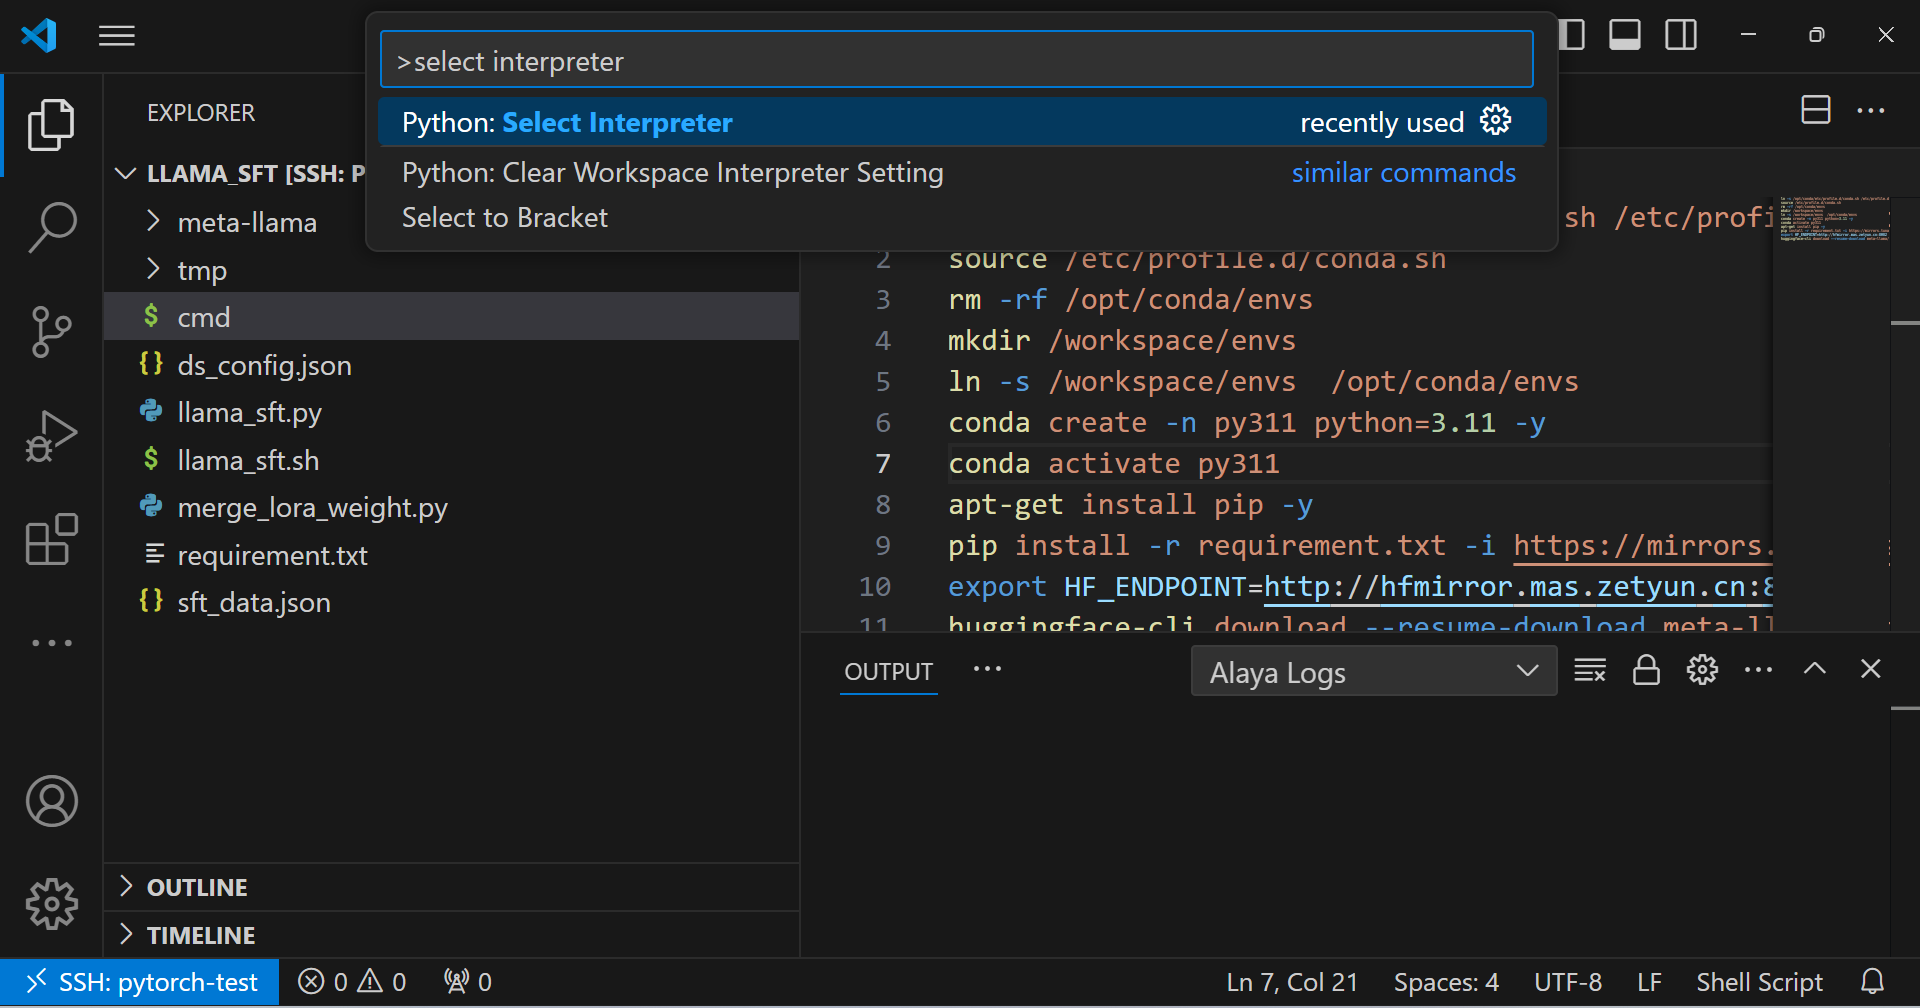The height and width of the screenshot is (1008, 1920).
Task: Clear the output panel log
Action: (x=1589, y=670)
